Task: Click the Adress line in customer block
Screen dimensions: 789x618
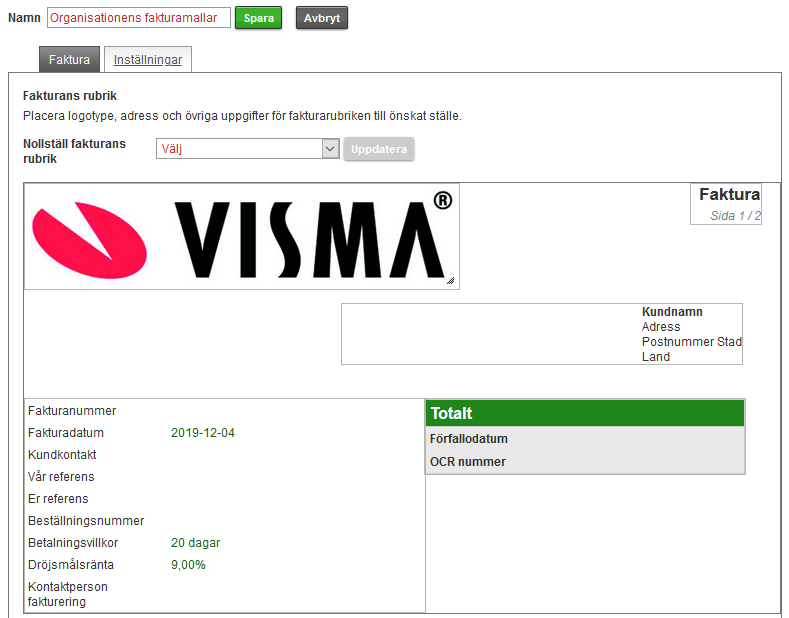Action: [x=661, y=327]
